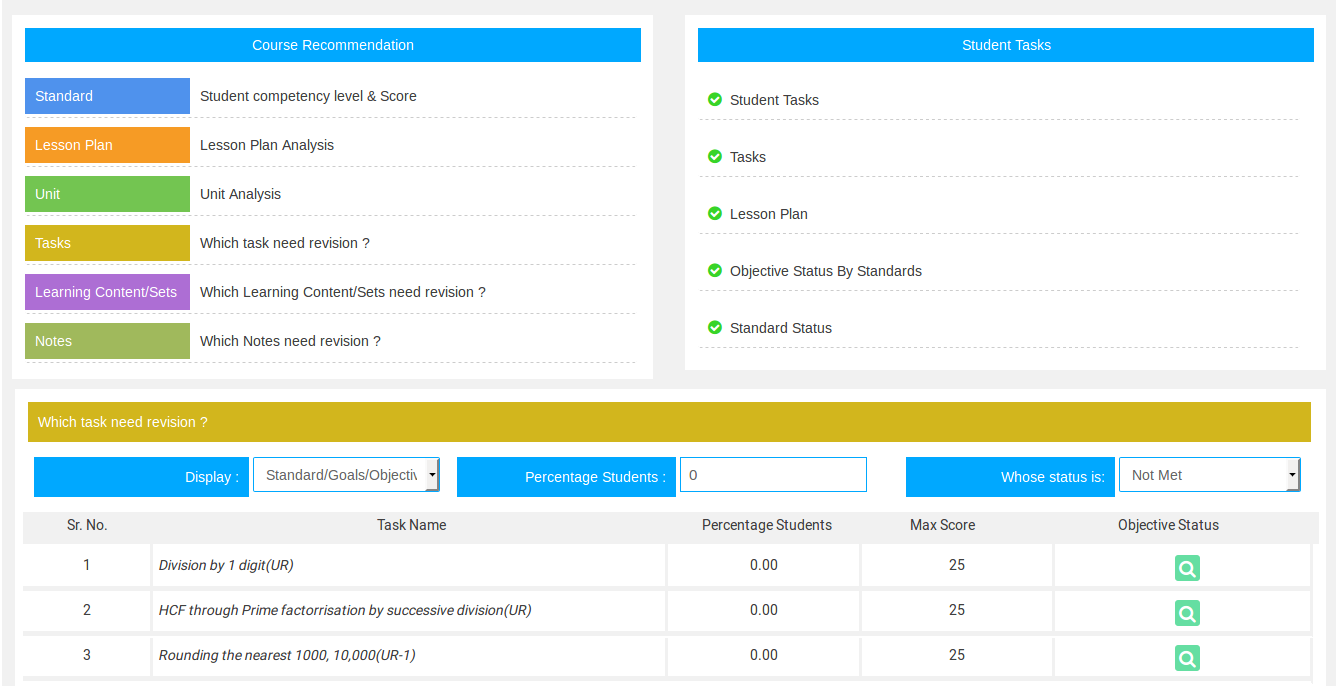Open the Objective Status By Standards link
The height and width of the screenshot is (686, 1339).
click(825, 271)
